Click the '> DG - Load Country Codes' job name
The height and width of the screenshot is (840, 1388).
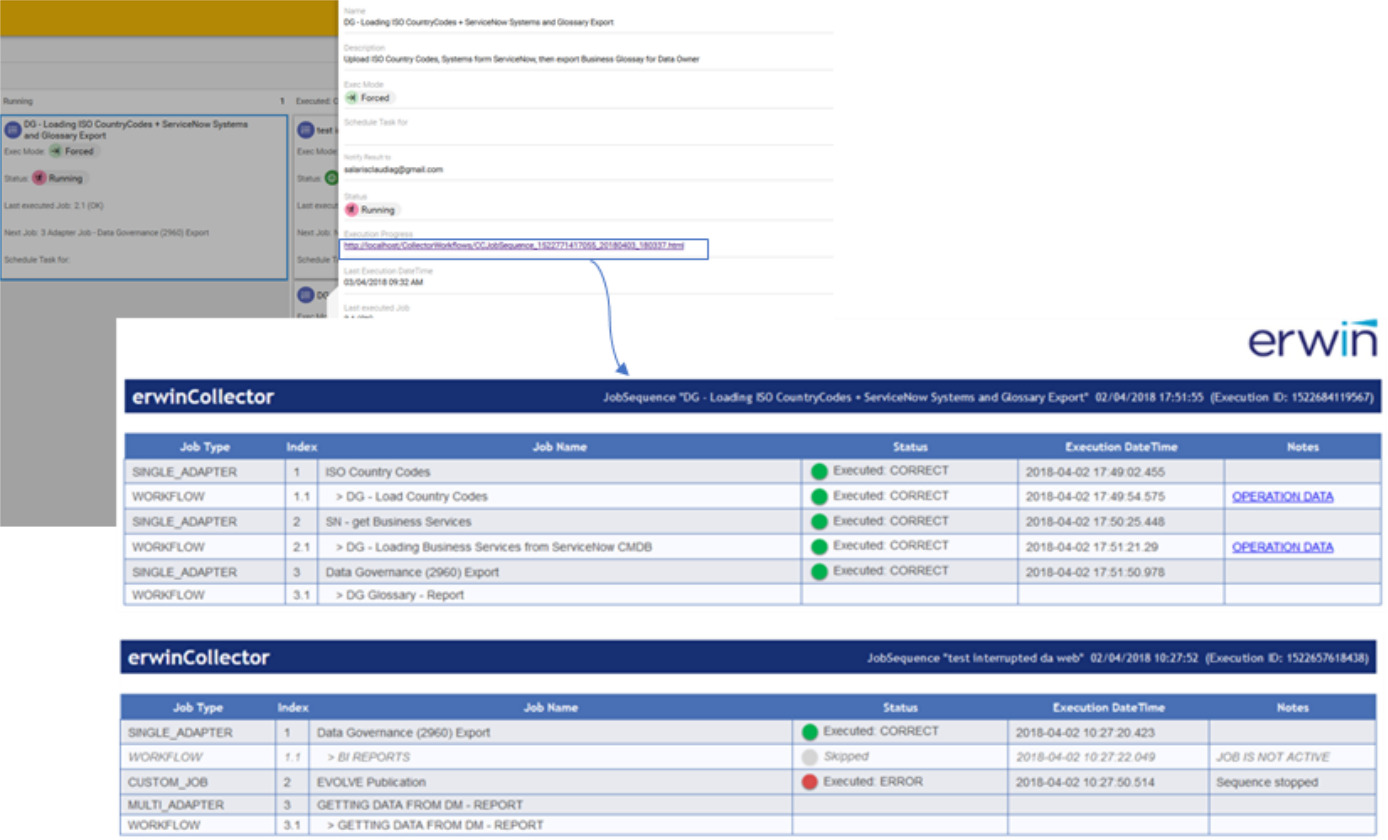(412, 497)
